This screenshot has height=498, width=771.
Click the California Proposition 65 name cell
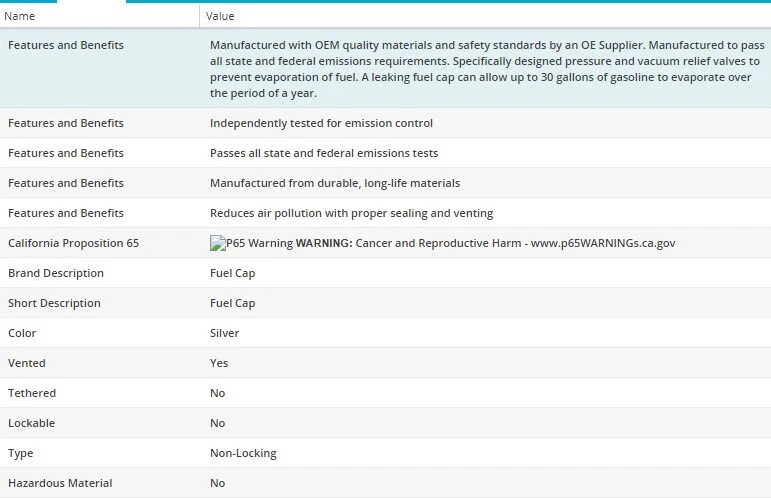click(x=73, y=243)
